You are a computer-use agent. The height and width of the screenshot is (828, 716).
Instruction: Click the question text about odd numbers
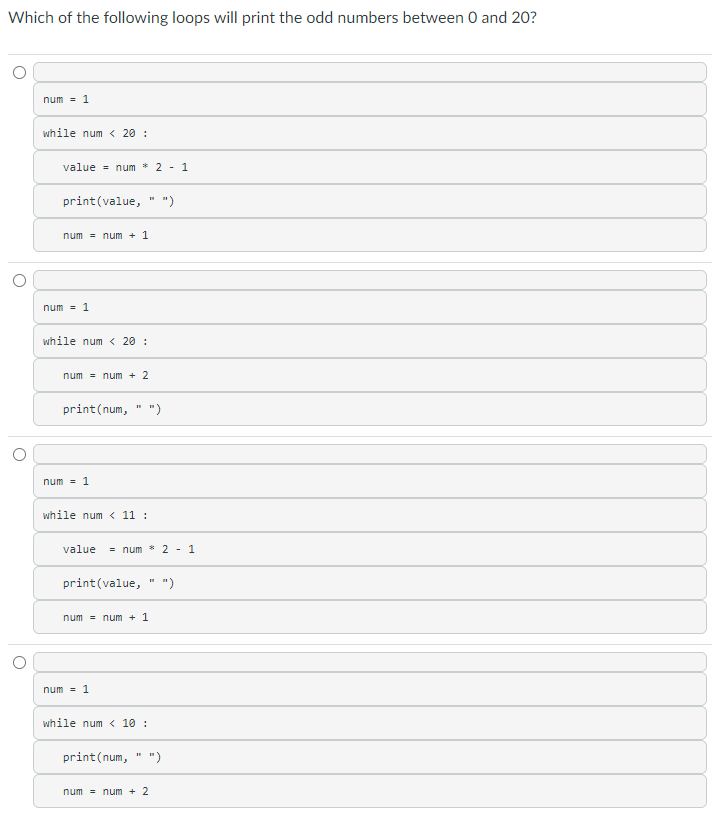(270, 17)
